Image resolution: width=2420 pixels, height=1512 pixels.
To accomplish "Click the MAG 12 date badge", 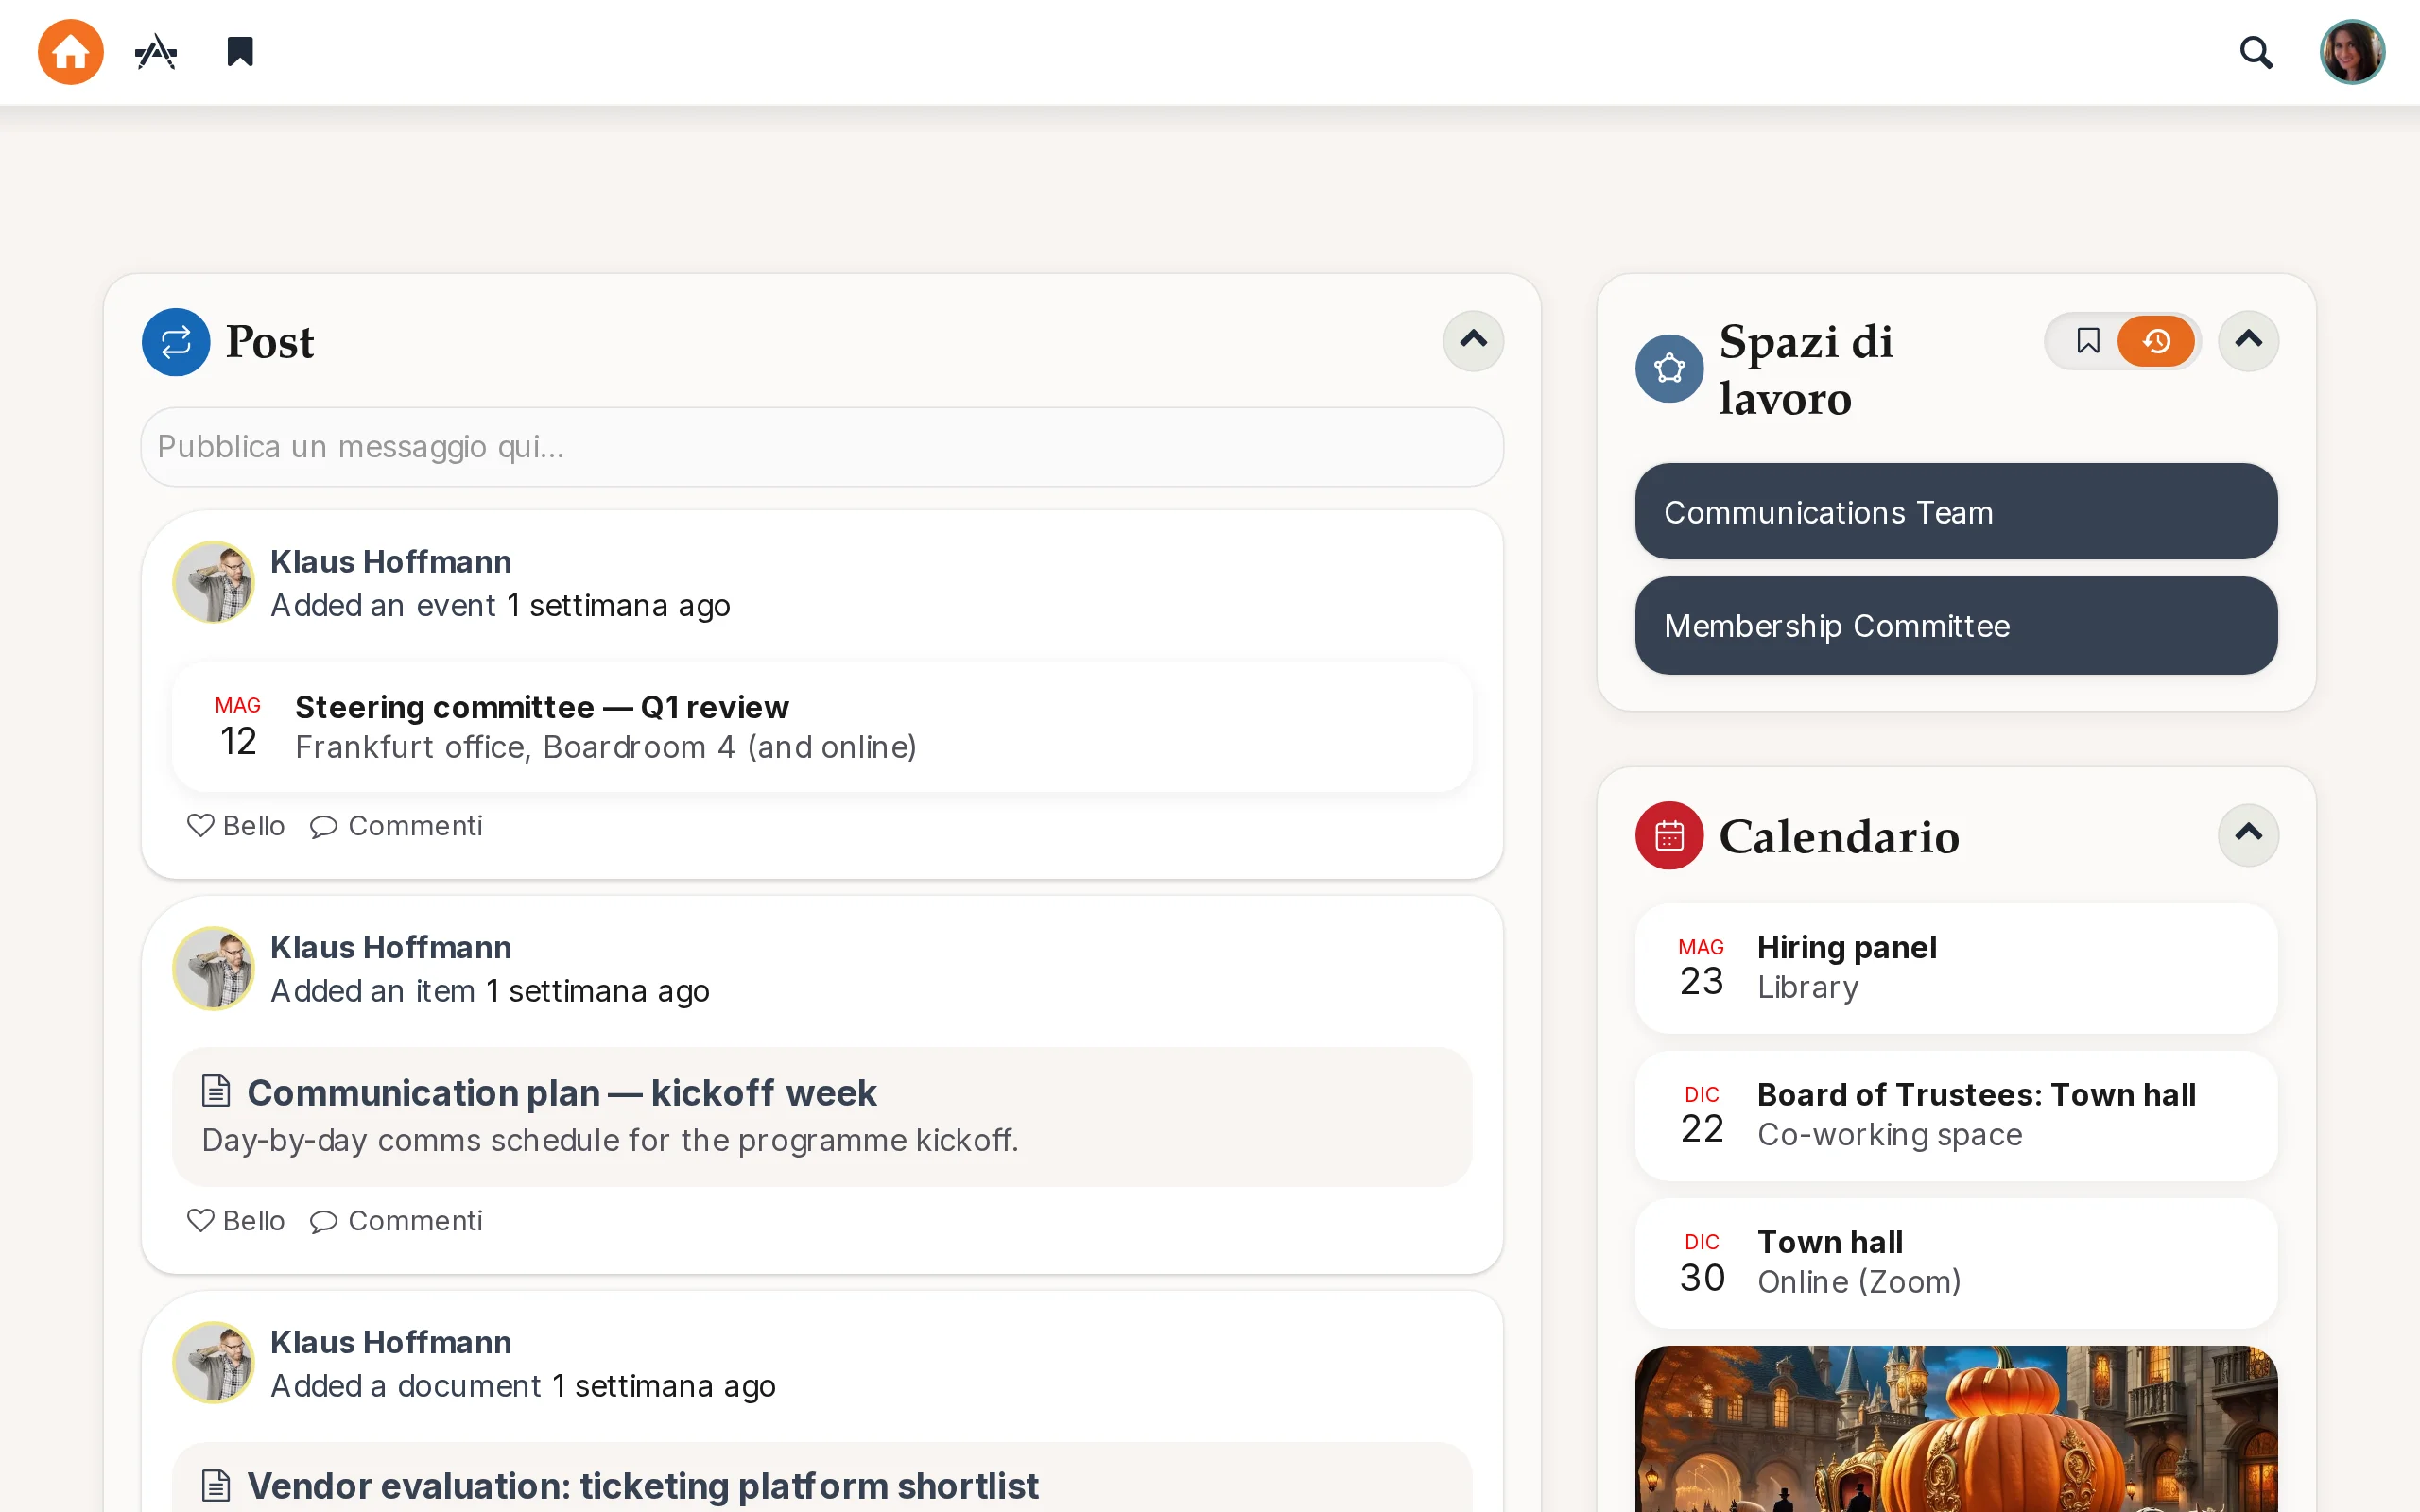I will [238, 727].
